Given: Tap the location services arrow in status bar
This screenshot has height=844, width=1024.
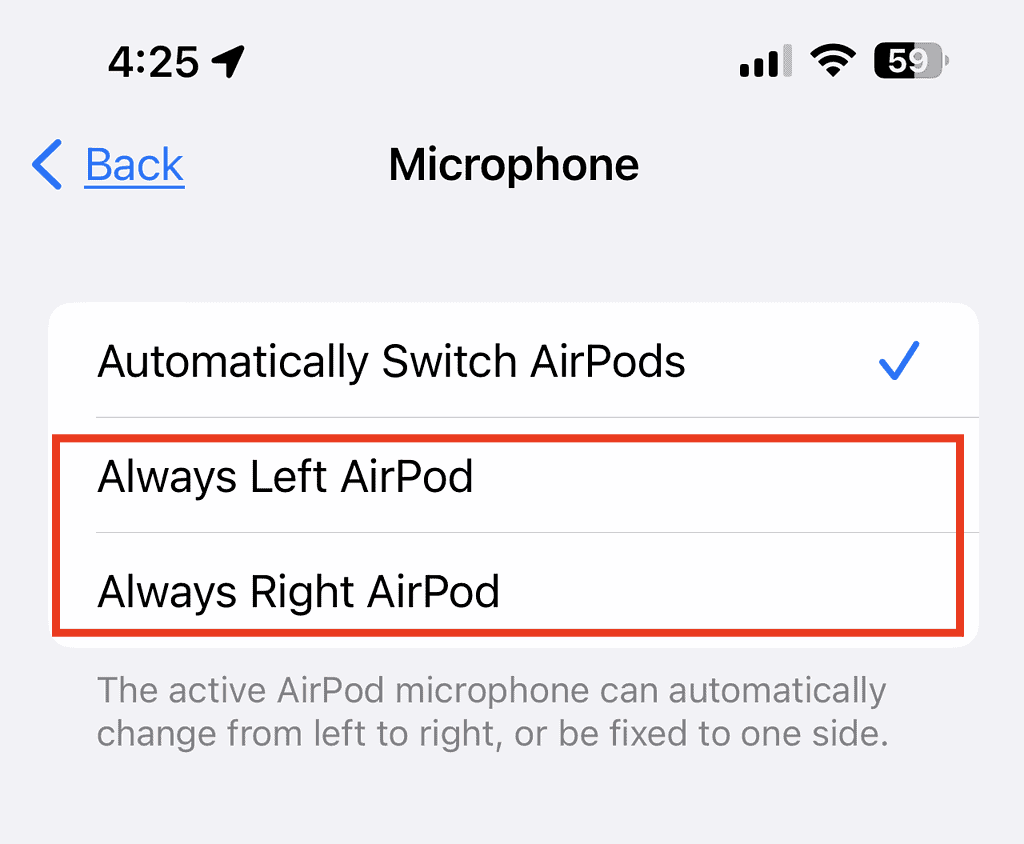Looking at the screenshot, I should (228, 61).
